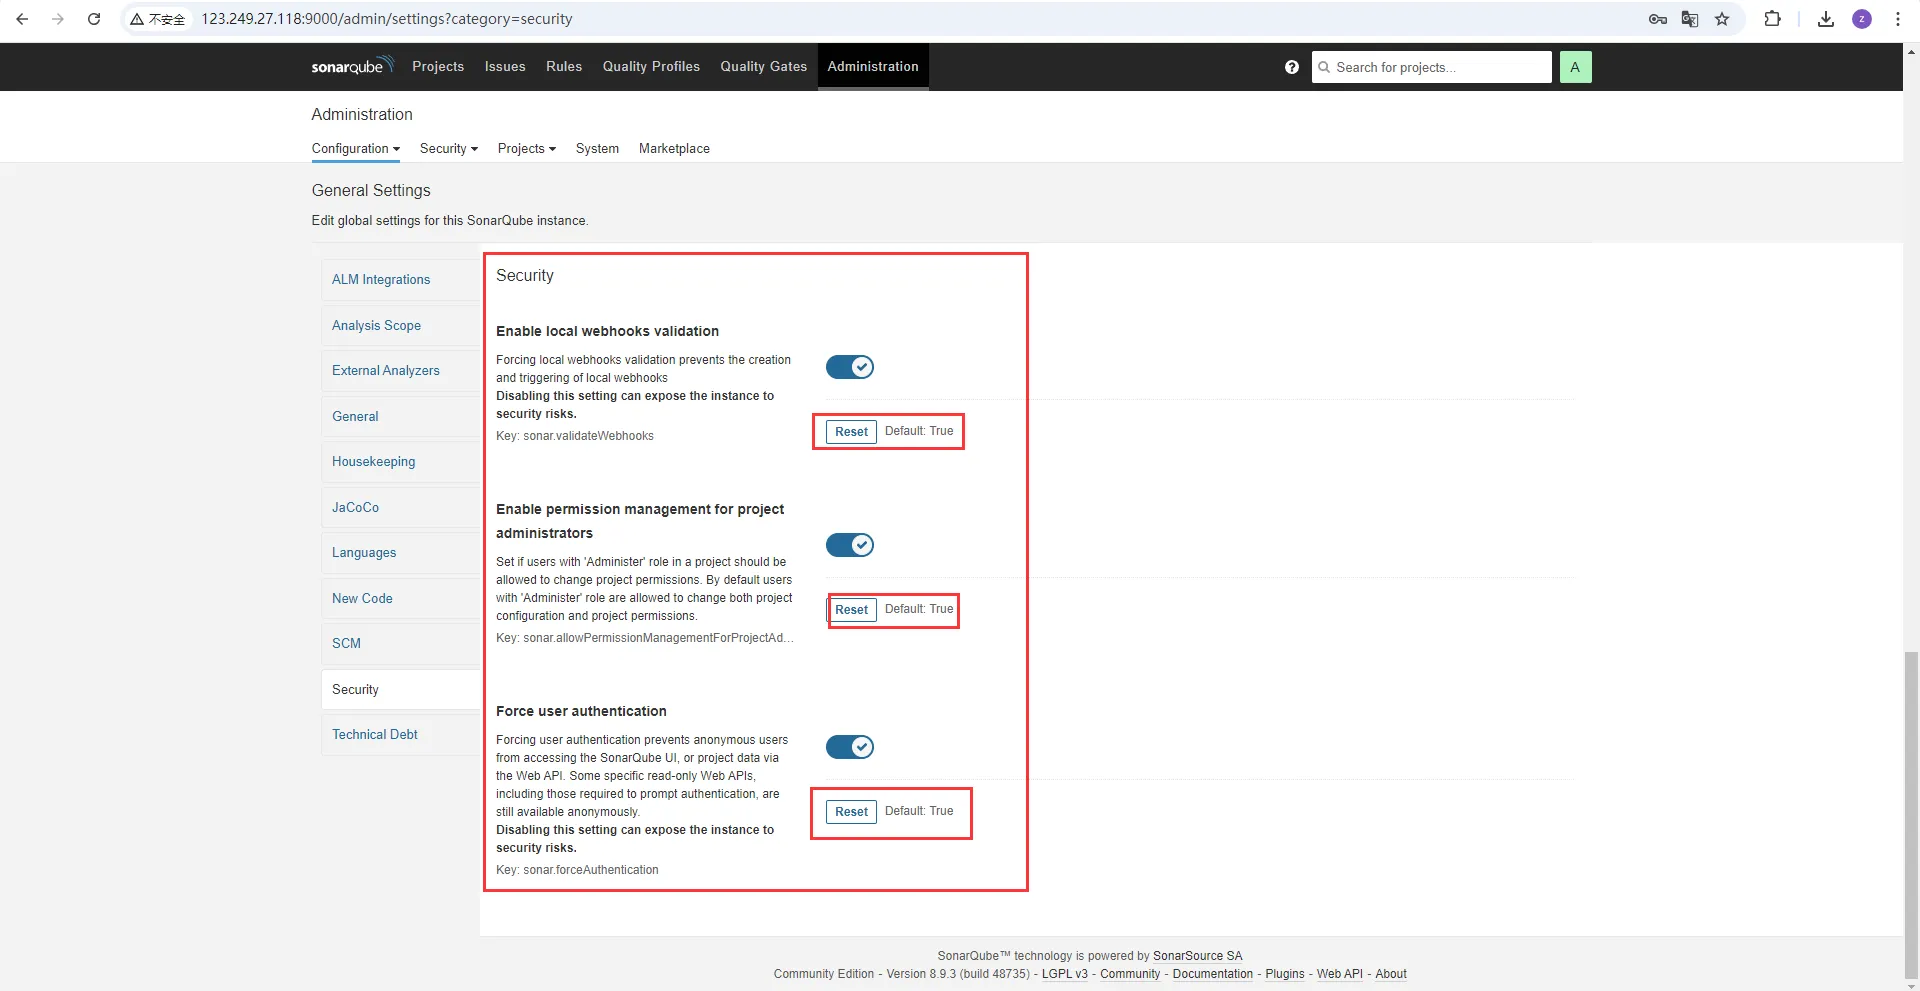Toggle permission management for project administrators switch

850,545
